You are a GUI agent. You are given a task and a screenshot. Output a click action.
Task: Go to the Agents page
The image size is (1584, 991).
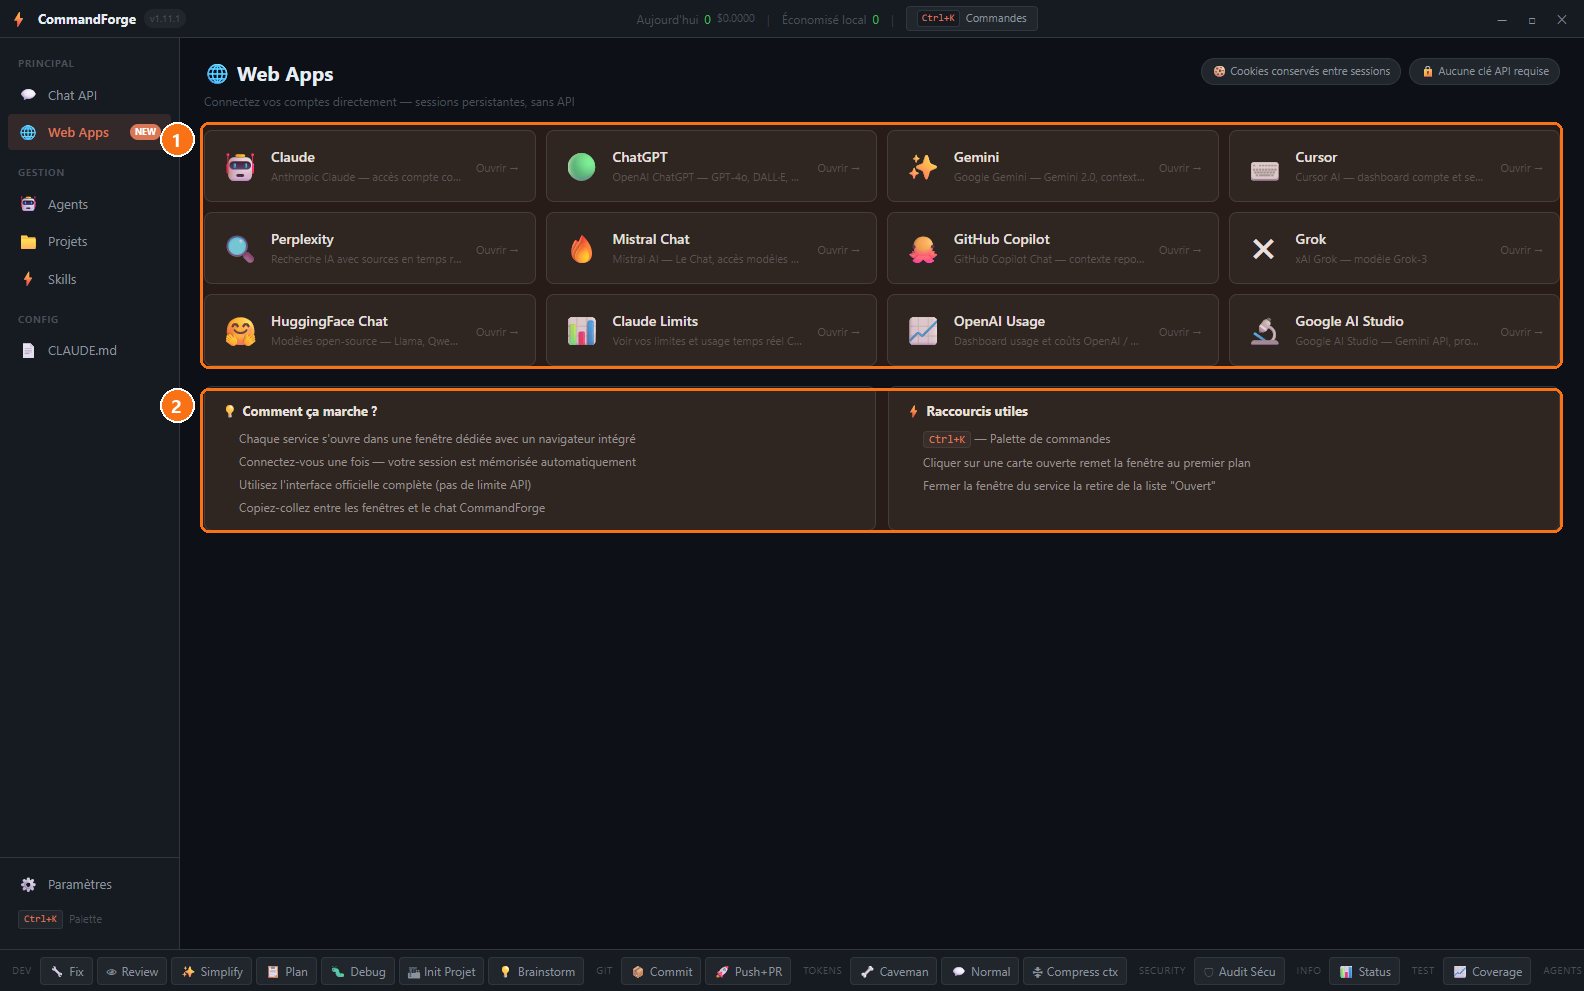[90, 204]
